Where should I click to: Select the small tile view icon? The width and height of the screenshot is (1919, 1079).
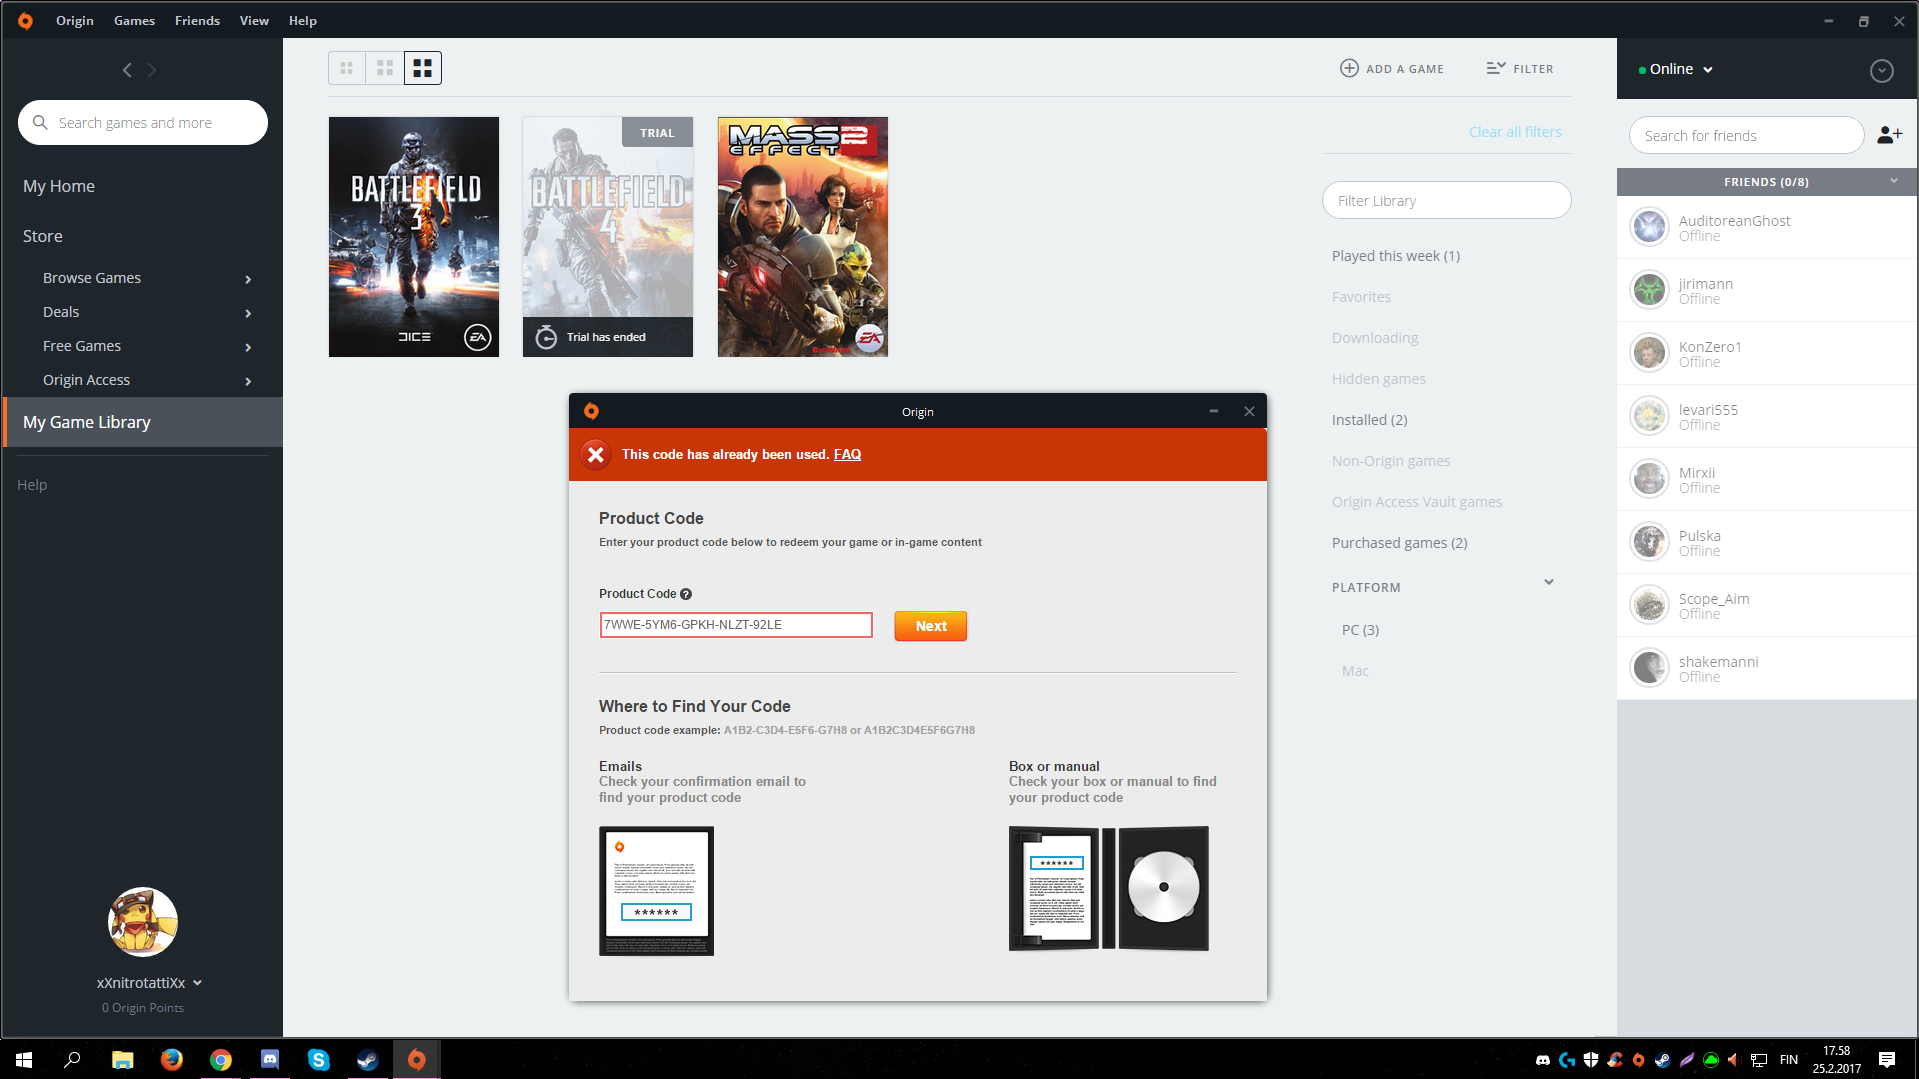pyautogui.click(x=347, y=68)
